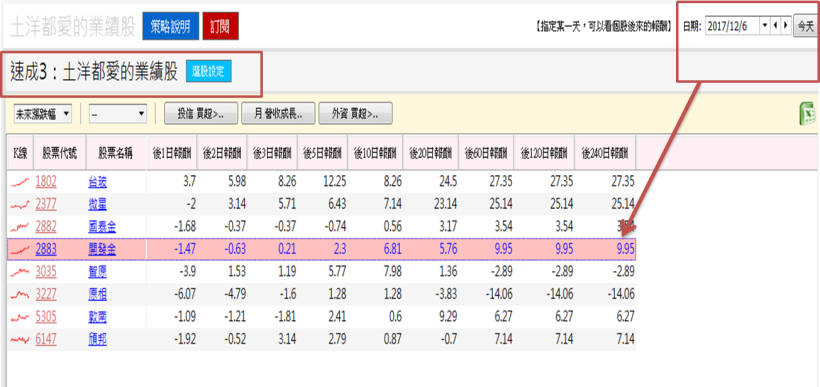Click 外資 買超>.. filter button

point(355,113)
